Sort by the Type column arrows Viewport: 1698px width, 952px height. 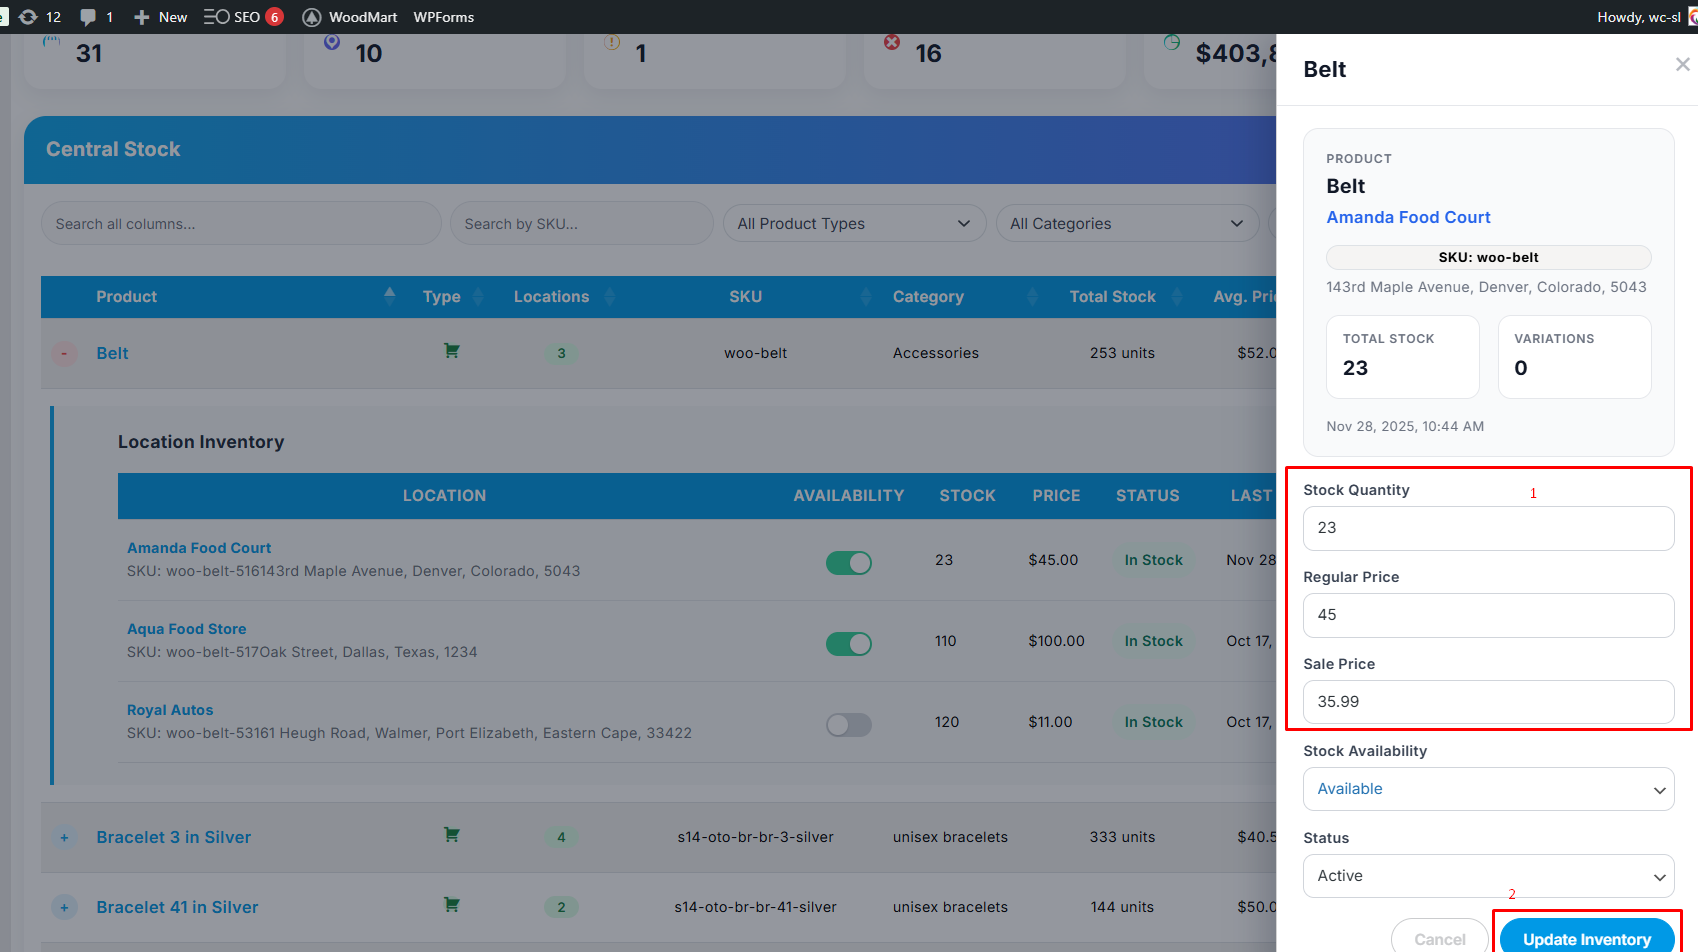click(478, 297)
